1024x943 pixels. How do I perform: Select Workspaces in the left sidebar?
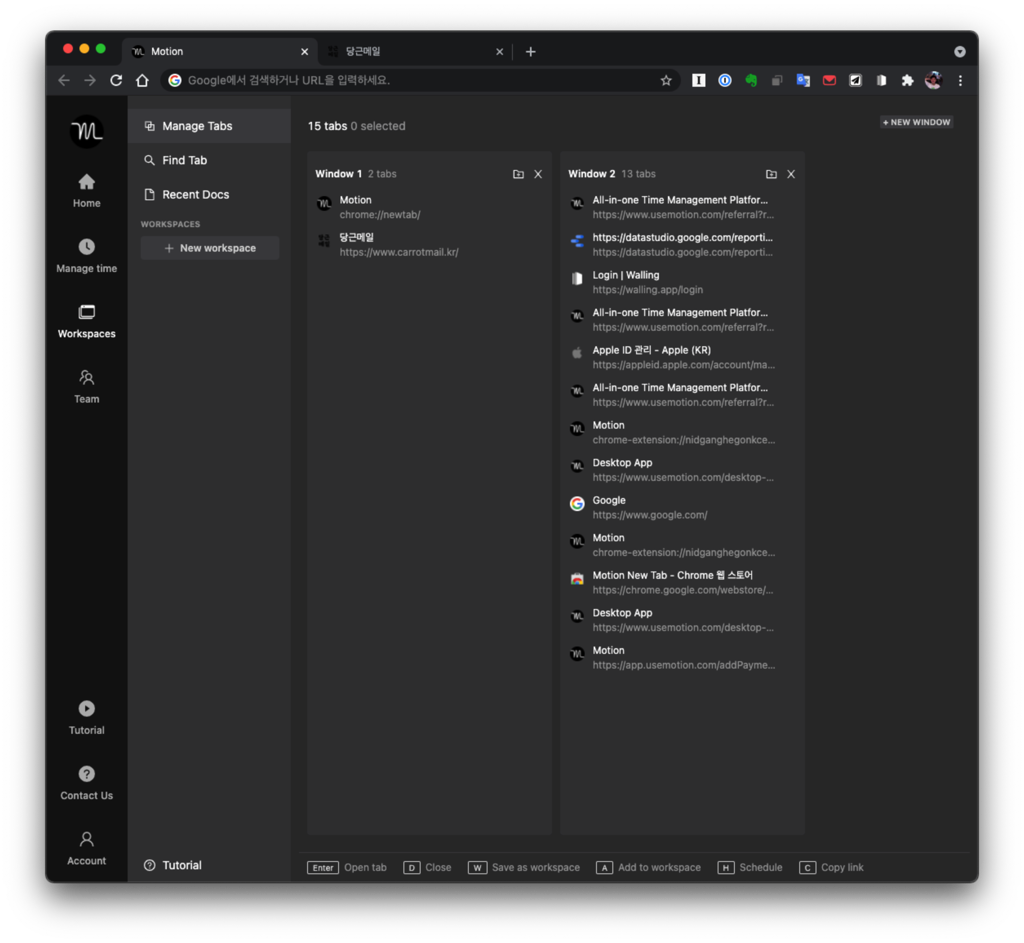click(86, 321)
